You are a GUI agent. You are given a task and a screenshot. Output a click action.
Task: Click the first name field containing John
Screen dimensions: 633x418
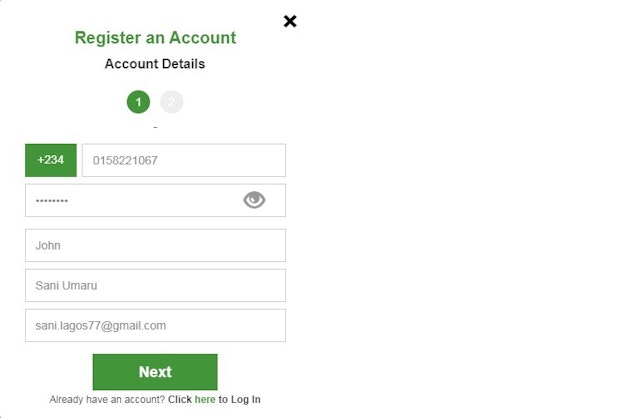[x=155, y=245]
